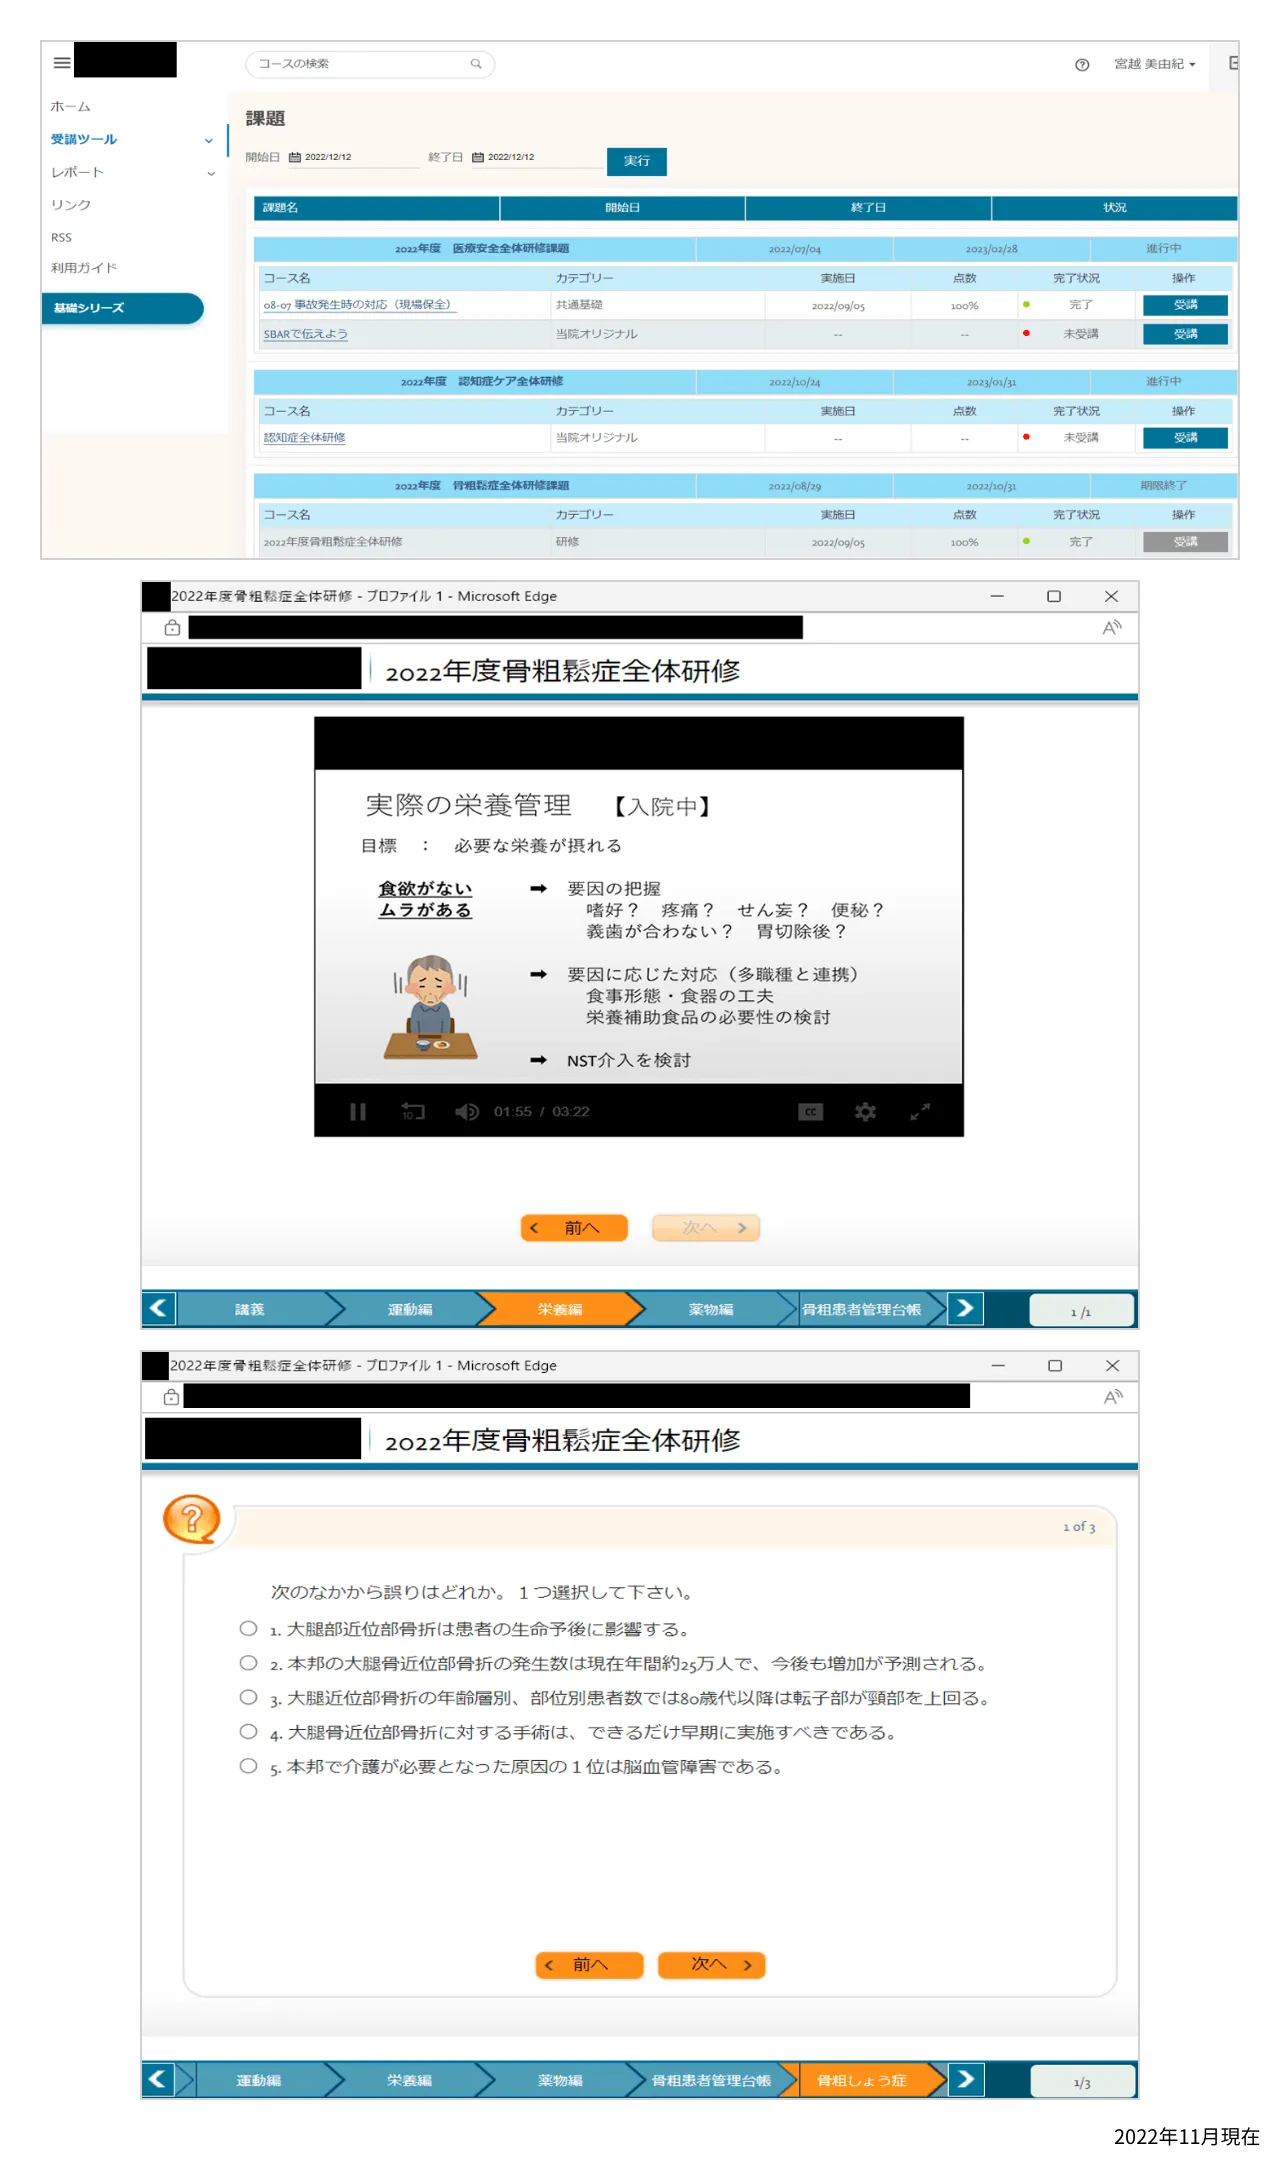Choose answer 3 about 80歳代 radio button
Viewport: 1280px width, 2172px height.
(x=248, y=1697)
